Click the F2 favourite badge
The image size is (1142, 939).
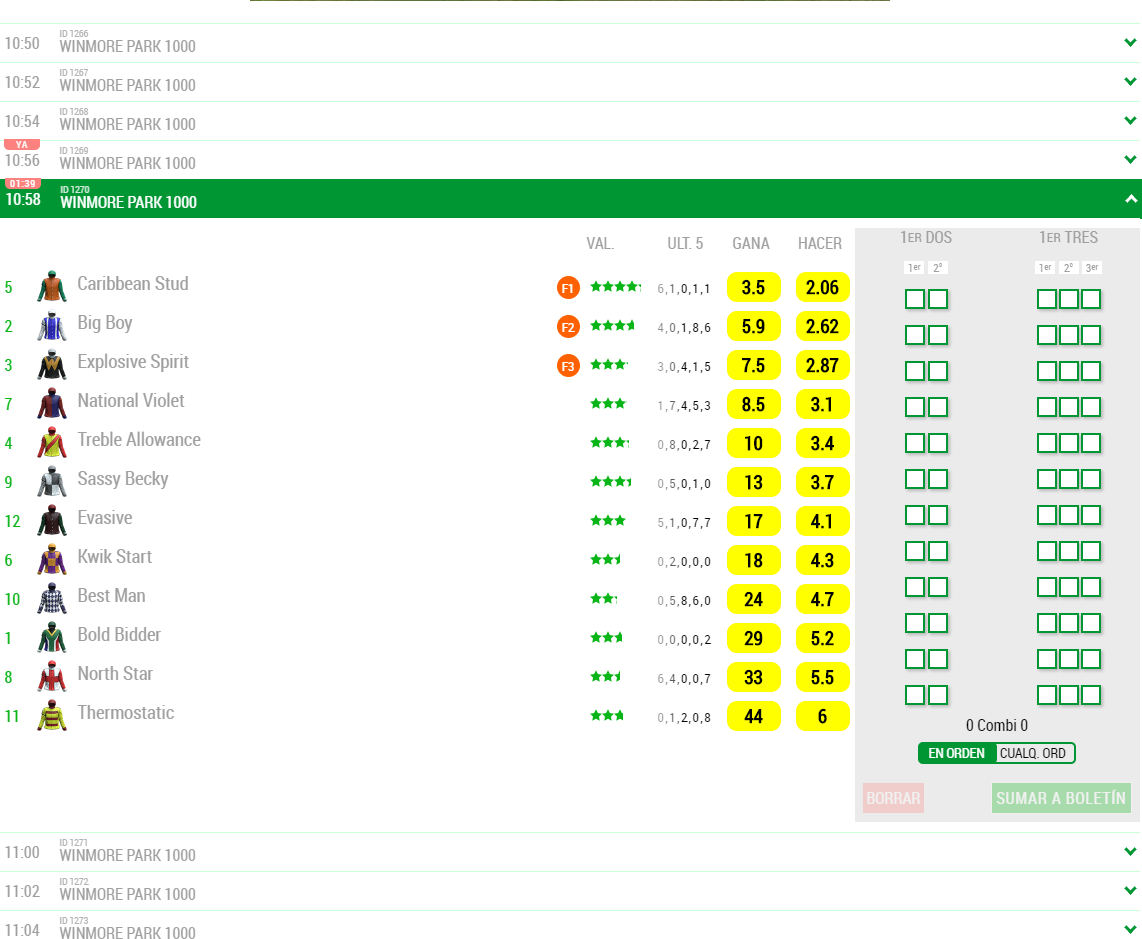568,327
